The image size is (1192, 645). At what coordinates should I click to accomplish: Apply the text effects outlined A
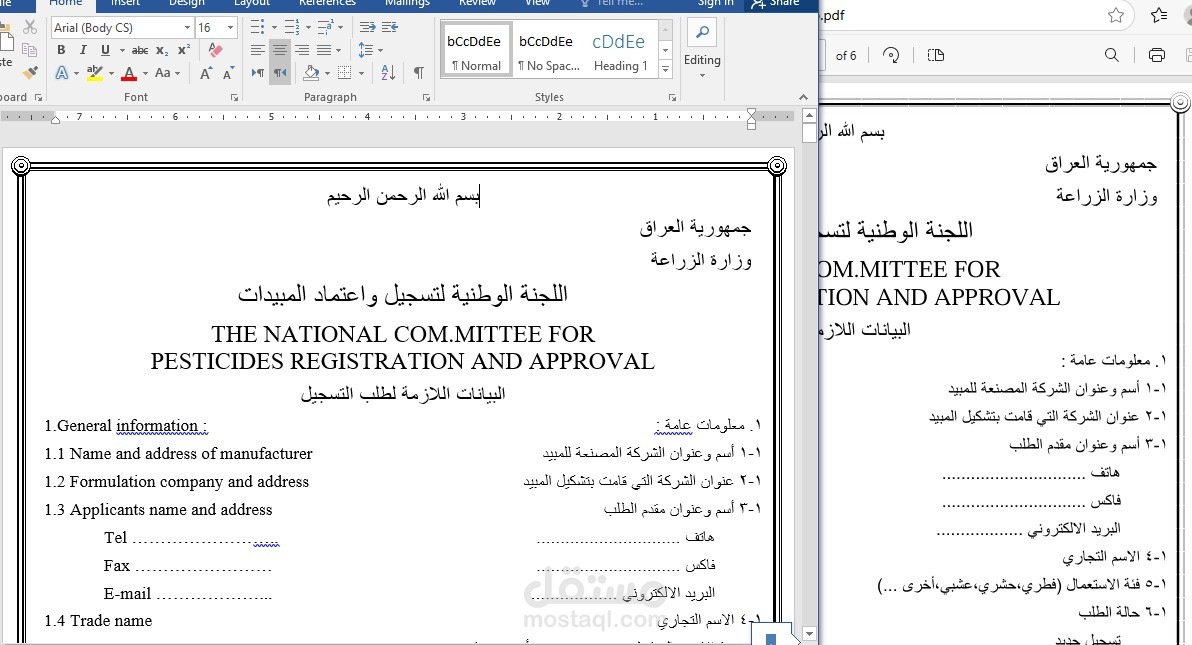coord(62,73)
